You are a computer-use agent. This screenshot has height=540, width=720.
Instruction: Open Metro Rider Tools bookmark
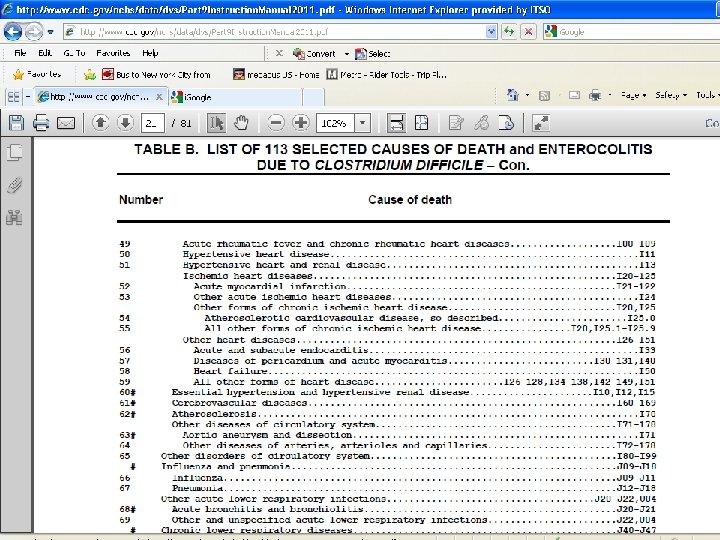pyautogui.click(x=386, y=74)
